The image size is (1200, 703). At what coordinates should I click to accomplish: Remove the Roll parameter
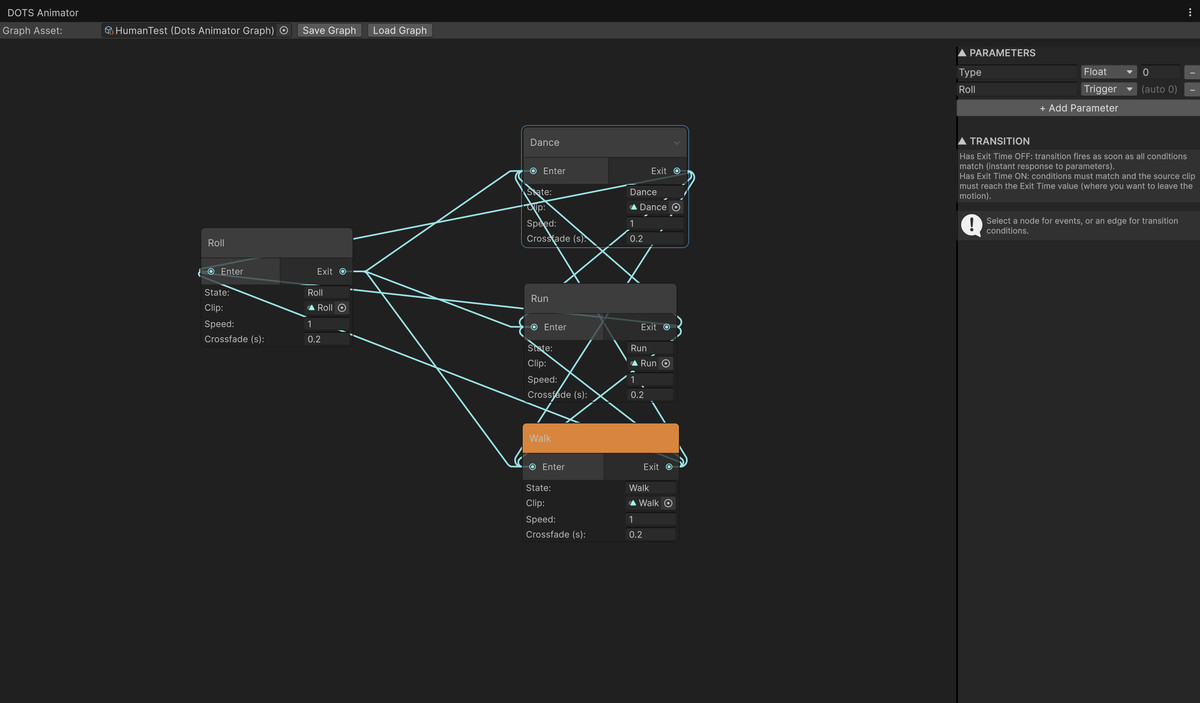(1191, 90)
